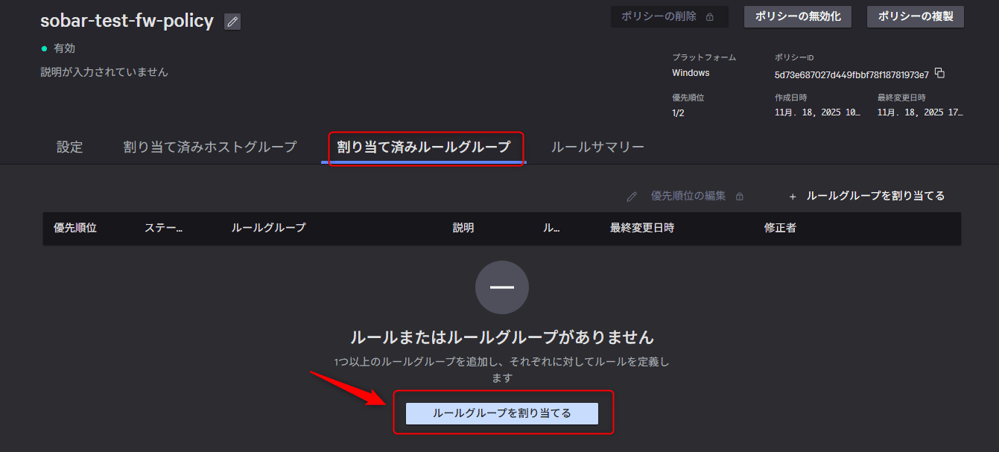Click the ポリシーの複製 button
Viewport: 999px width, 452px height.
(915, 17)
